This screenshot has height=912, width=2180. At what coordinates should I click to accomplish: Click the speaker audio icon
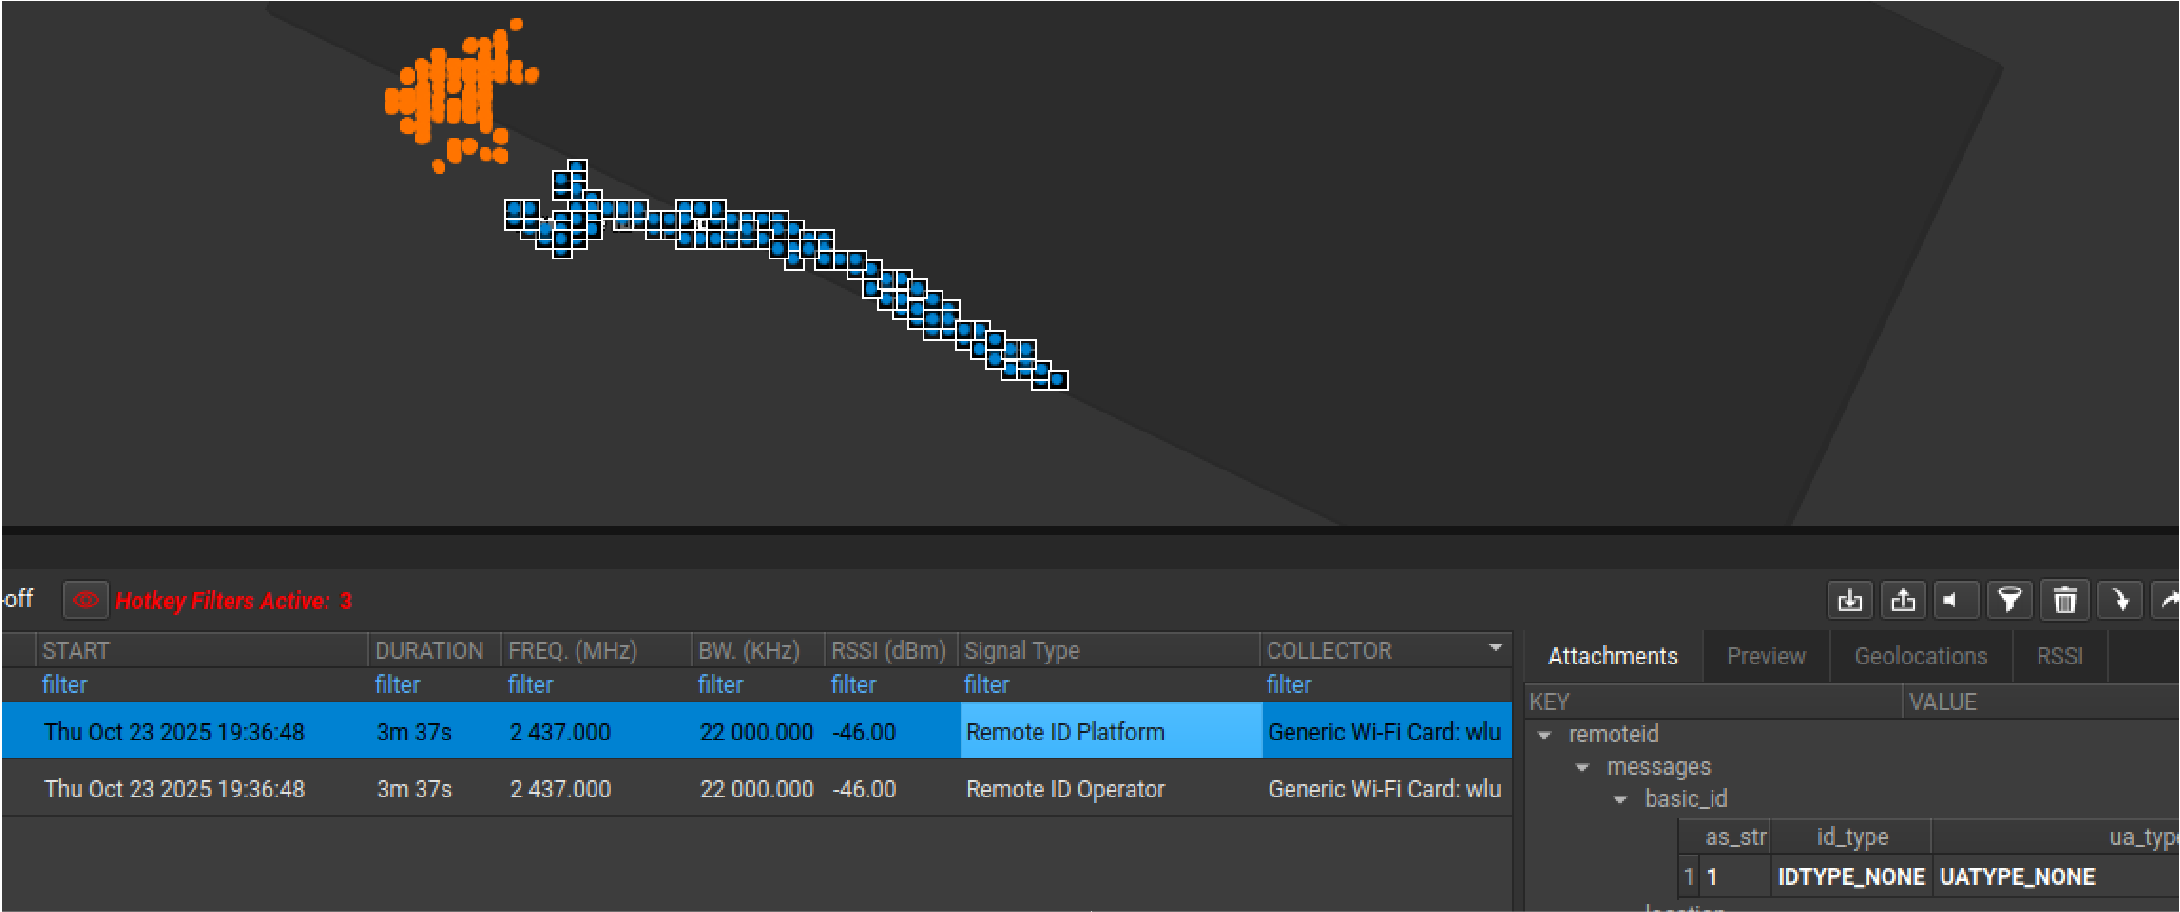coord(1955,600)
